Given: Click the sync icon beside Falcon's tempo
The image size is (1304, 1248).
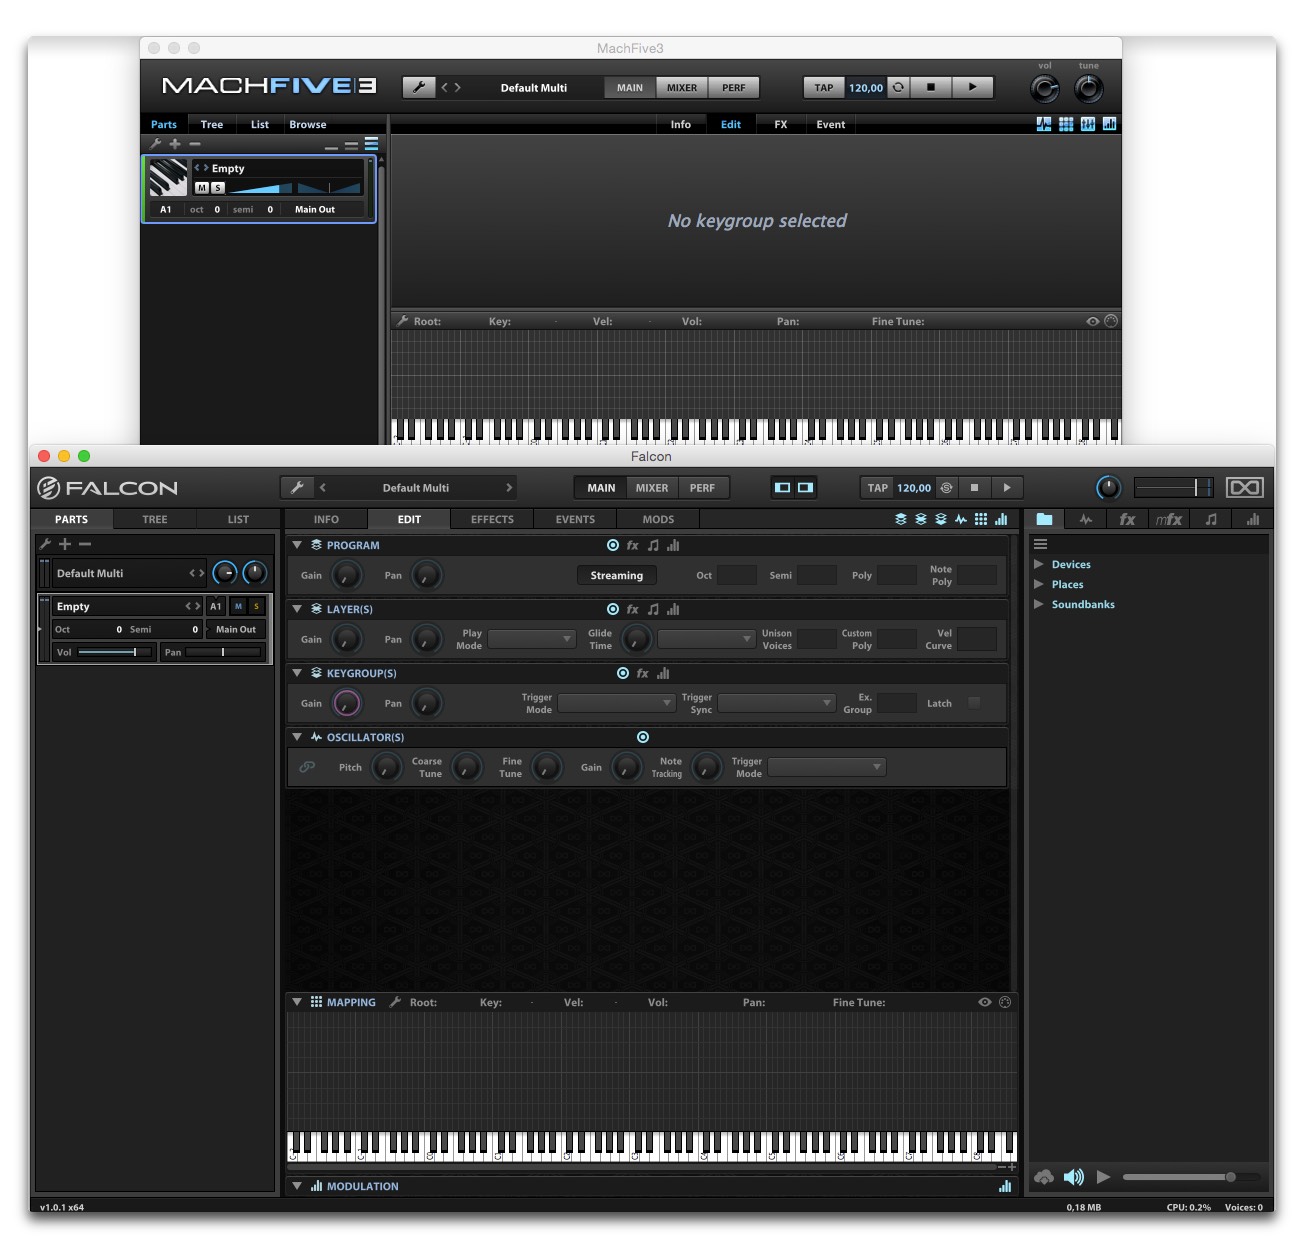Looking at the screenshot, I should [946, 488].
